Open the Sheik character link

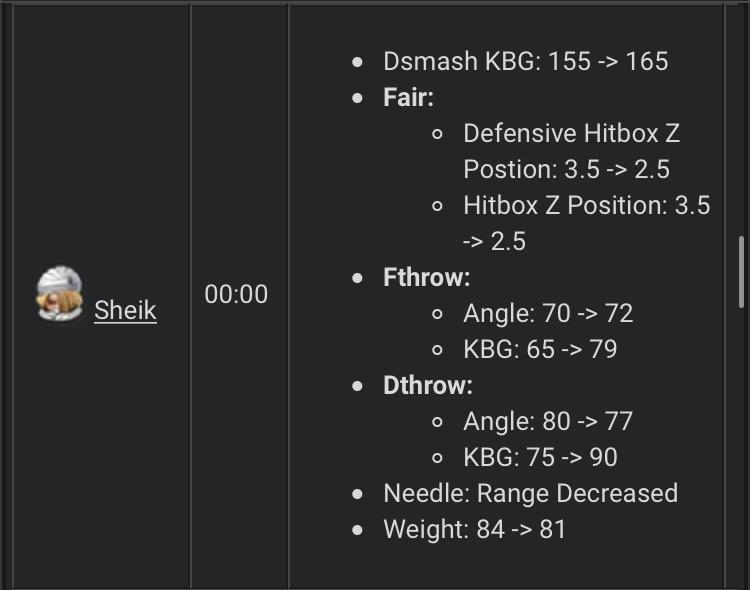(x=125, y=311)
